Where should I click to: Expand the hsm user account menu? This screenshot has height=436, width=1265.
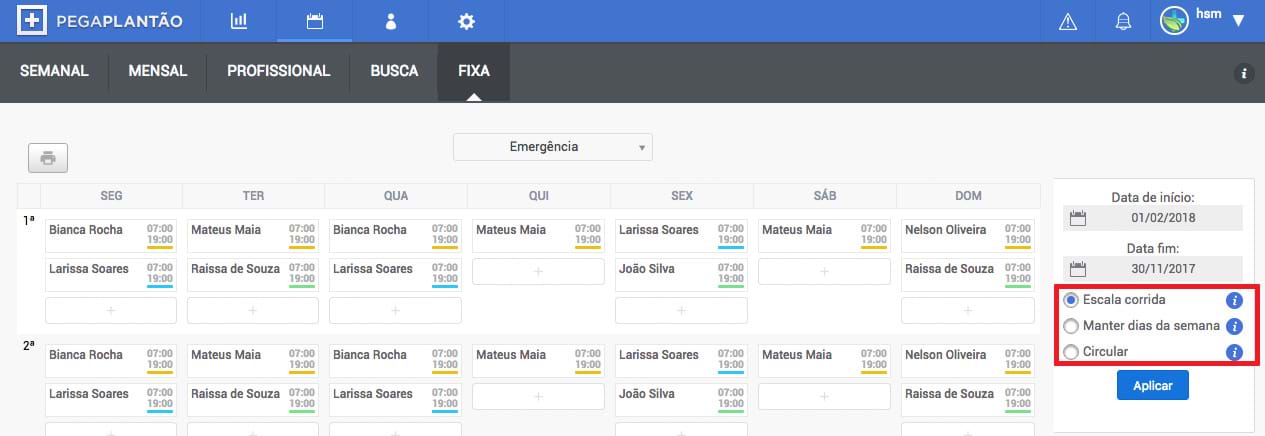tap(1238, 21)
